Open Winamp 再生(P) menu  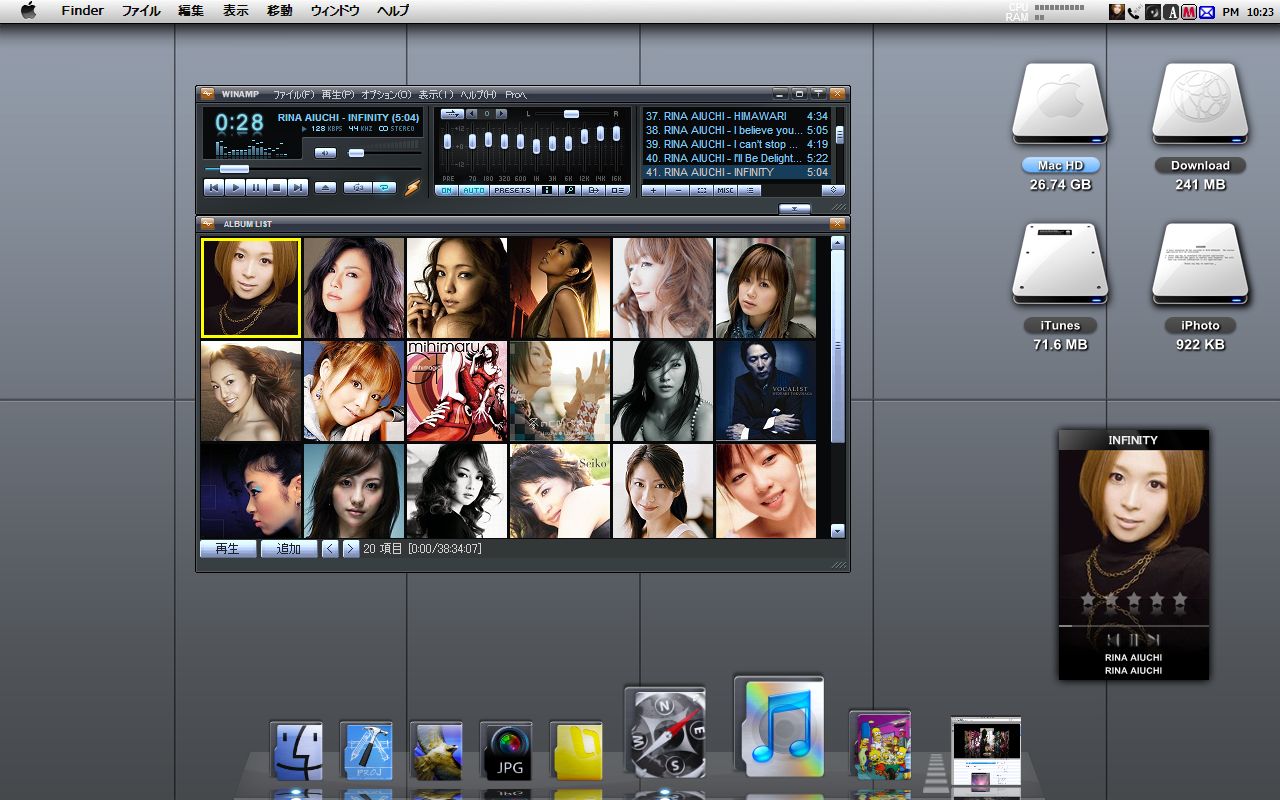338,94
